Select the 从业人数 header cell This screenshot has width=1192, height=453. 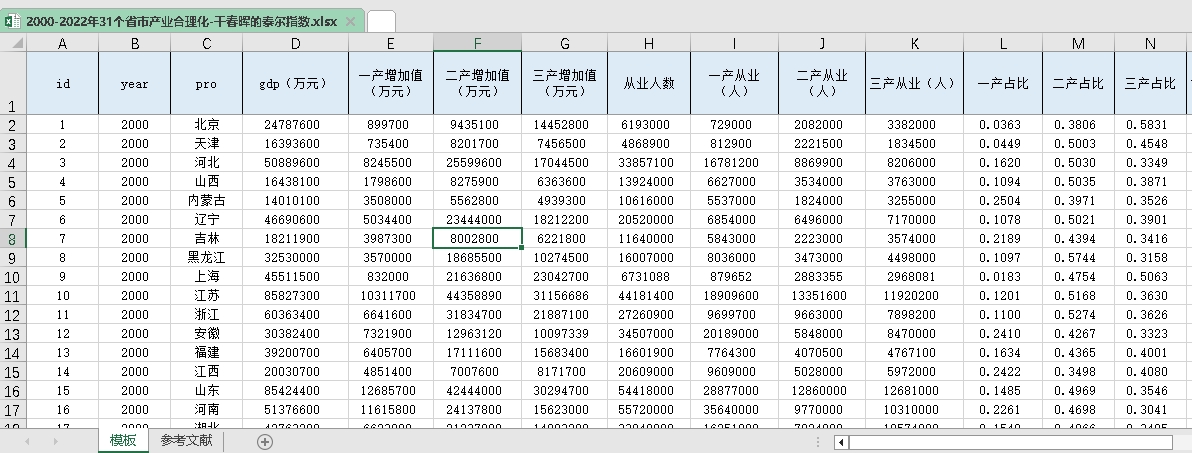pos(648,84)
